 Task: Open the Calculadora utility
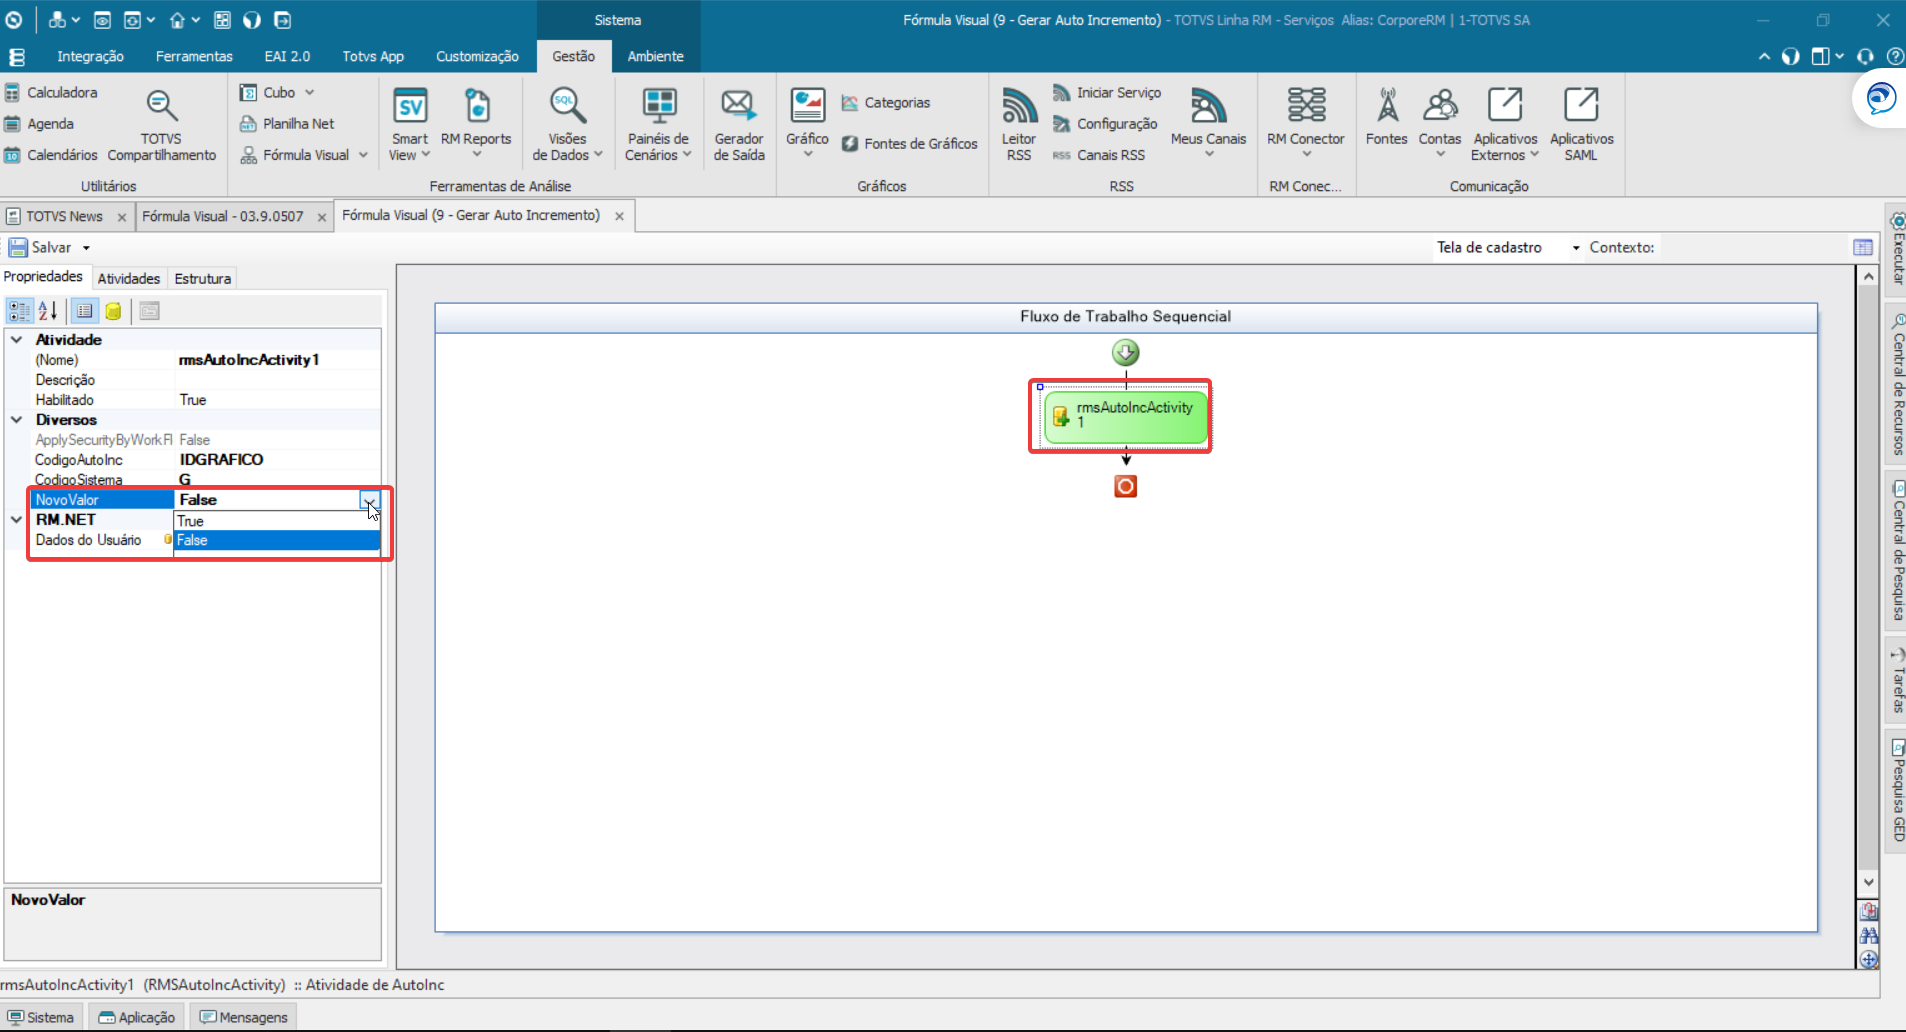(x=52, y=93)
